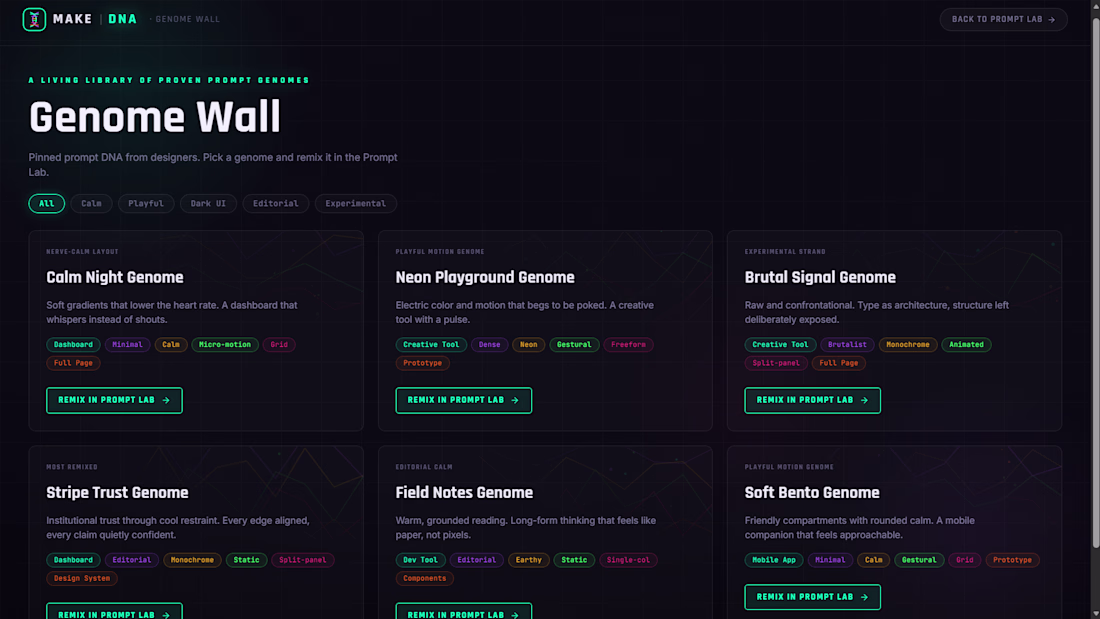Click Gestural tag on Neon Playground card
Viewport: 1100px width, 619px height.
574,345
